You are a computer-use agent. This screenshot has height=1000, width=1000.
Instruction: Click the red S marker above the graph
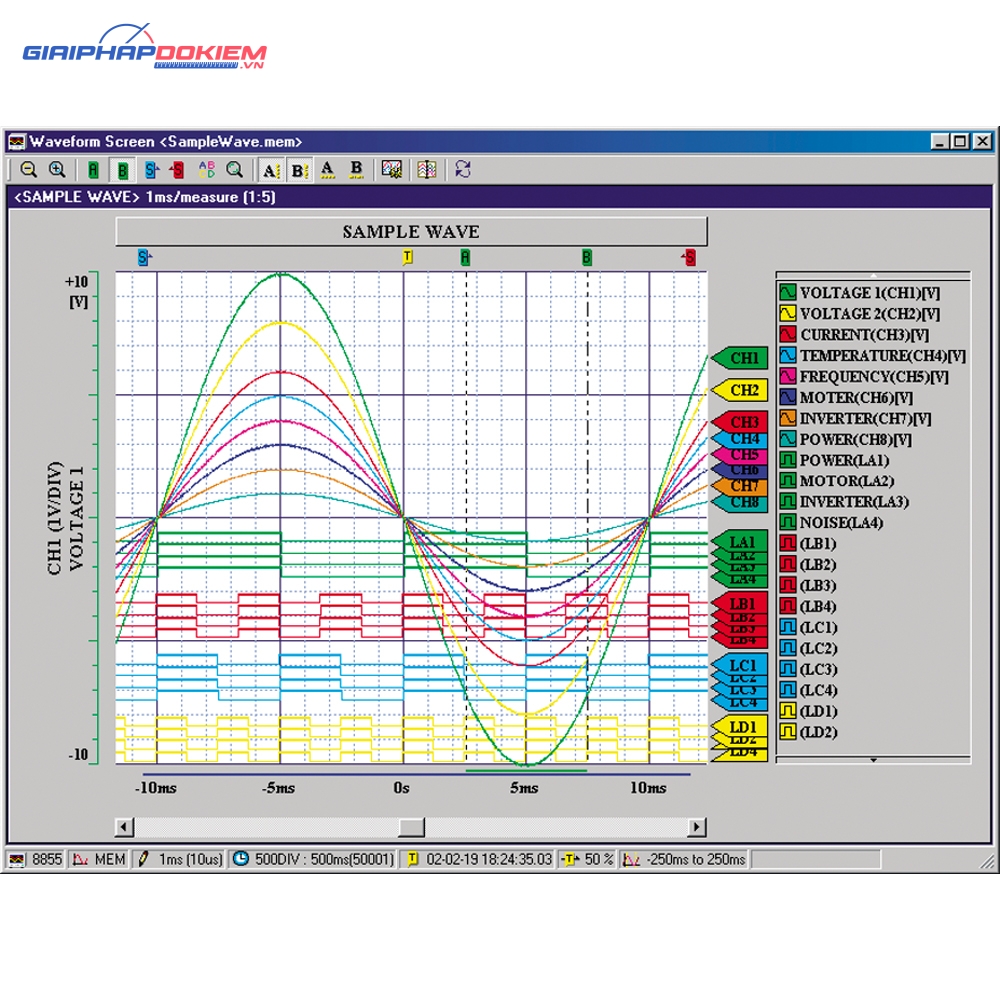689,258
